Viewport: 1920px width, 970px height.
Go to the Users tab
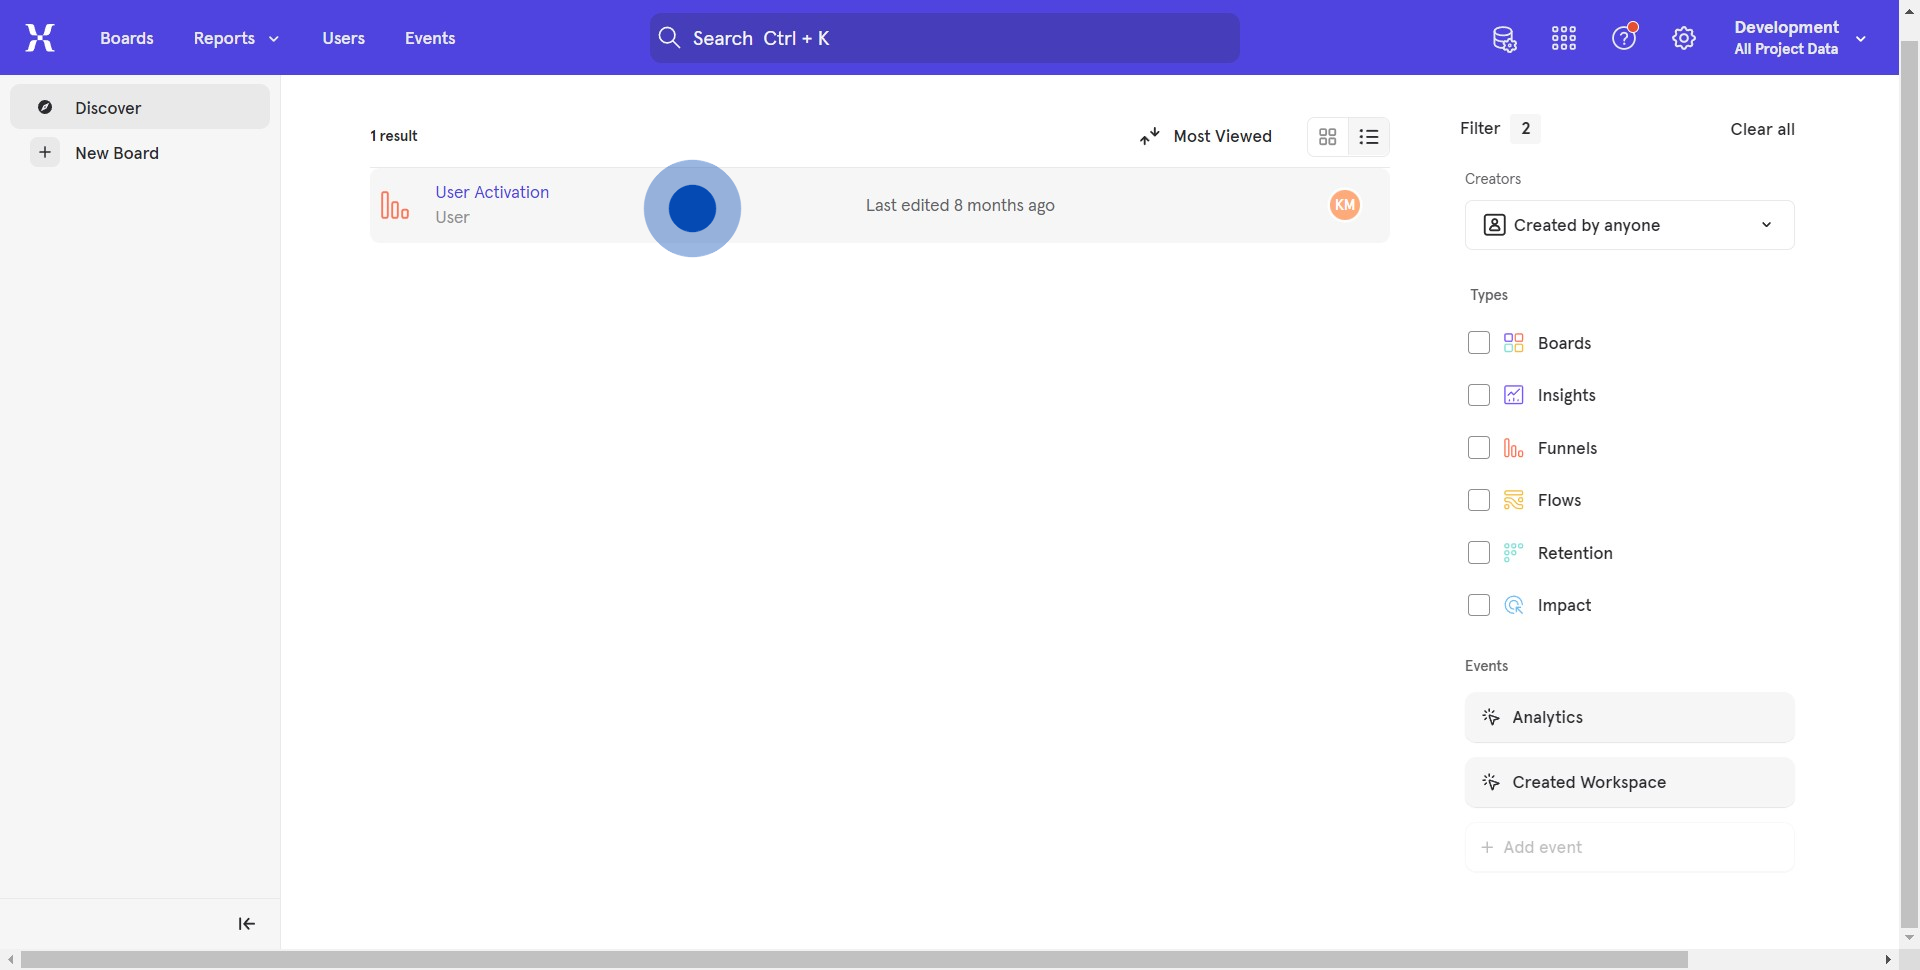pyautogui.click(x=343, y=38)
